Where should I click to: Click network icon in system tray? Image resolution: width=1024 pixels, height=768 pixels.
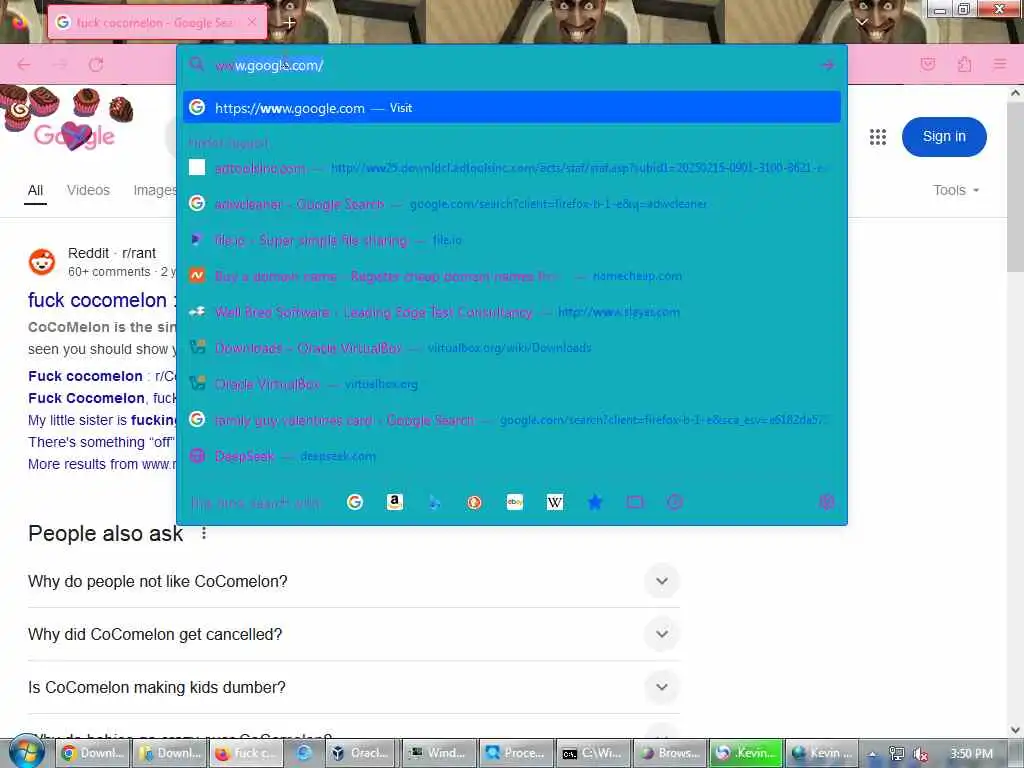click(897, 754)
